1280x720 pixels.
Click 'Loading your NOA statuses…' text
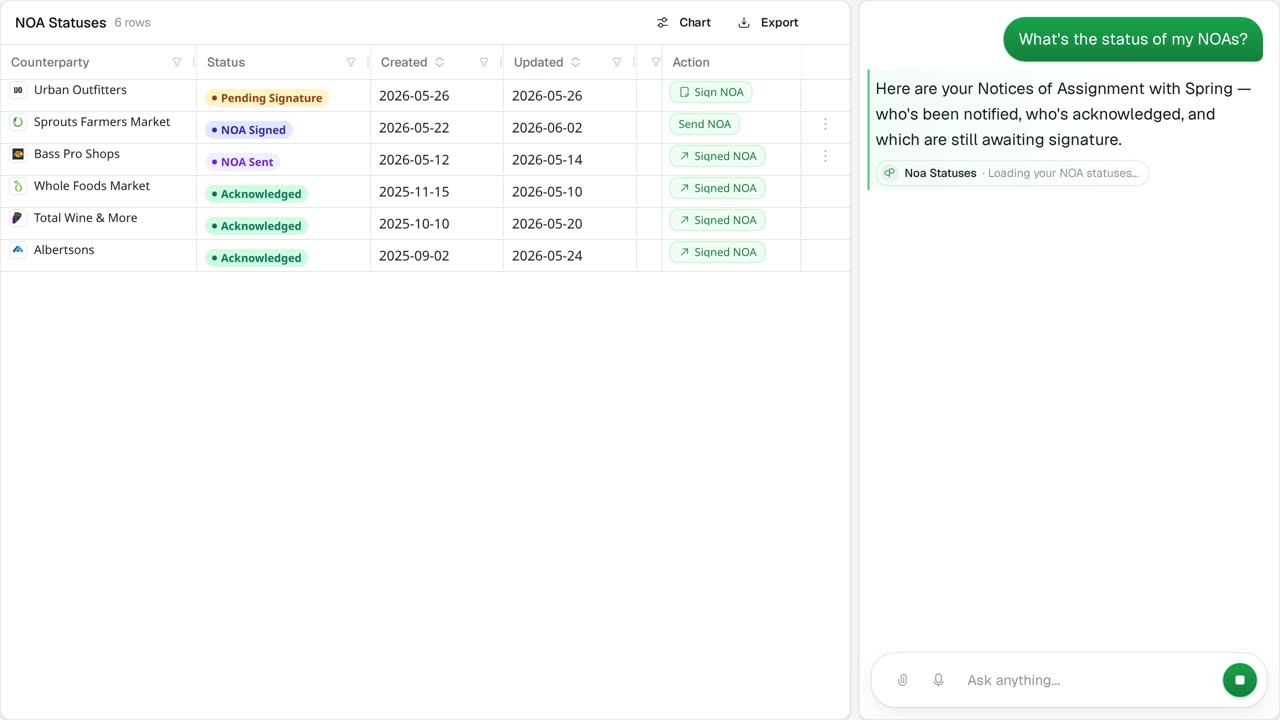point(1063,173)
